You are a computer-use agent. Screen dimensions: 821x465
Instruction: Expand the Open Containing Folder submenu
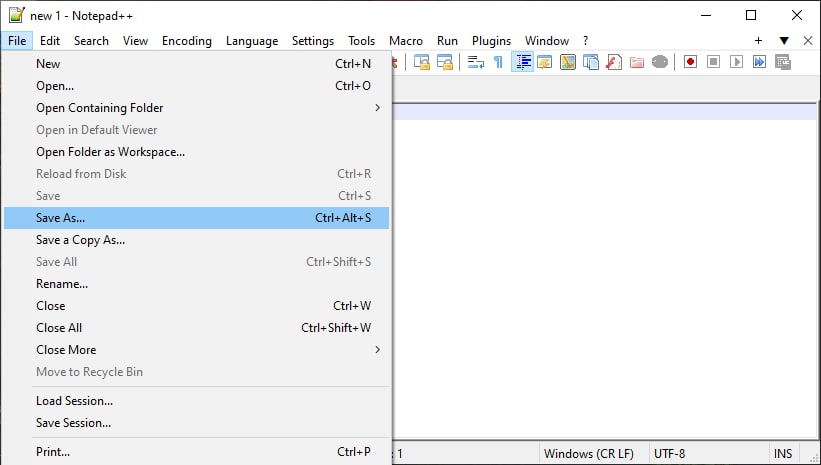[x=196, y=108]
